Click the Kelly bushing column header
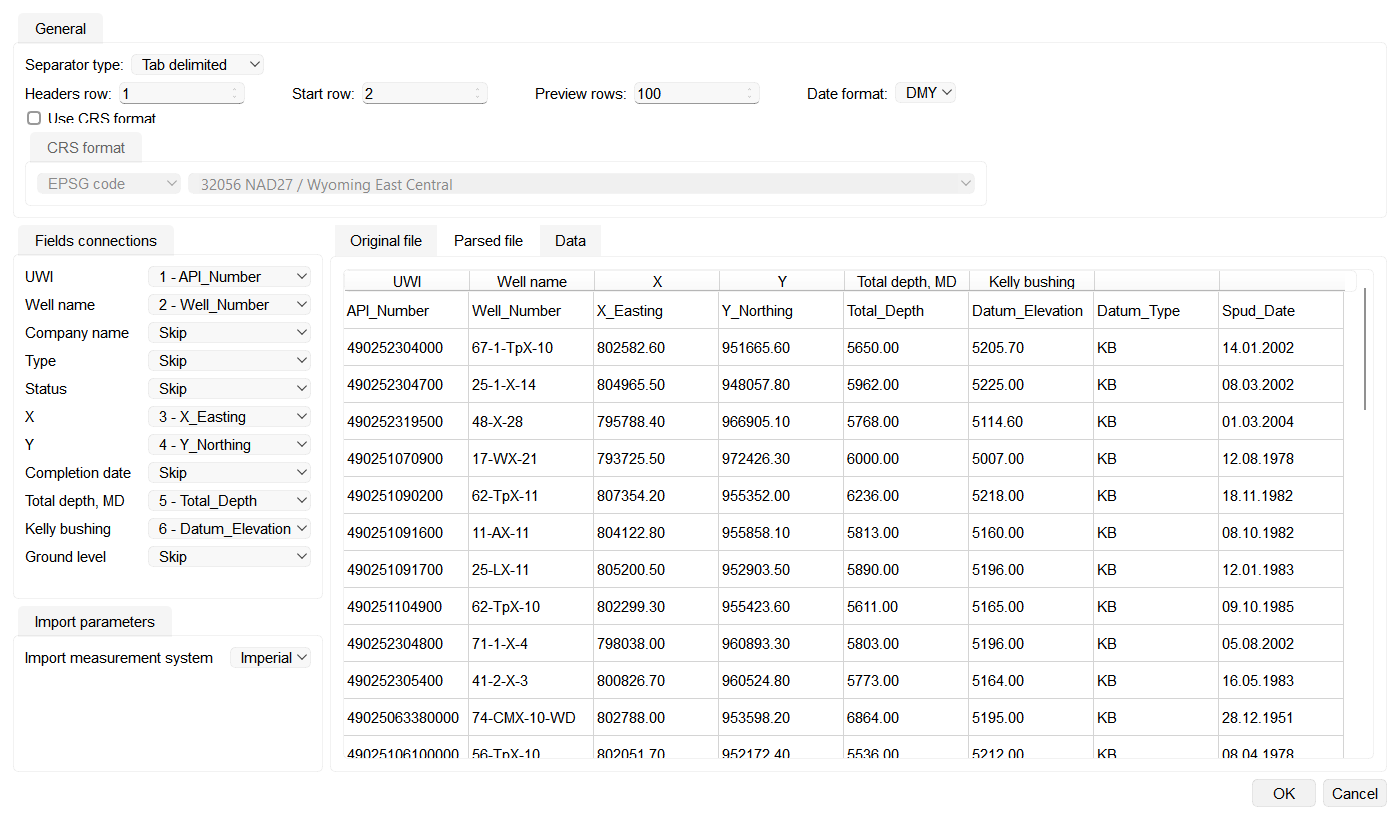 coord(1032,281)
